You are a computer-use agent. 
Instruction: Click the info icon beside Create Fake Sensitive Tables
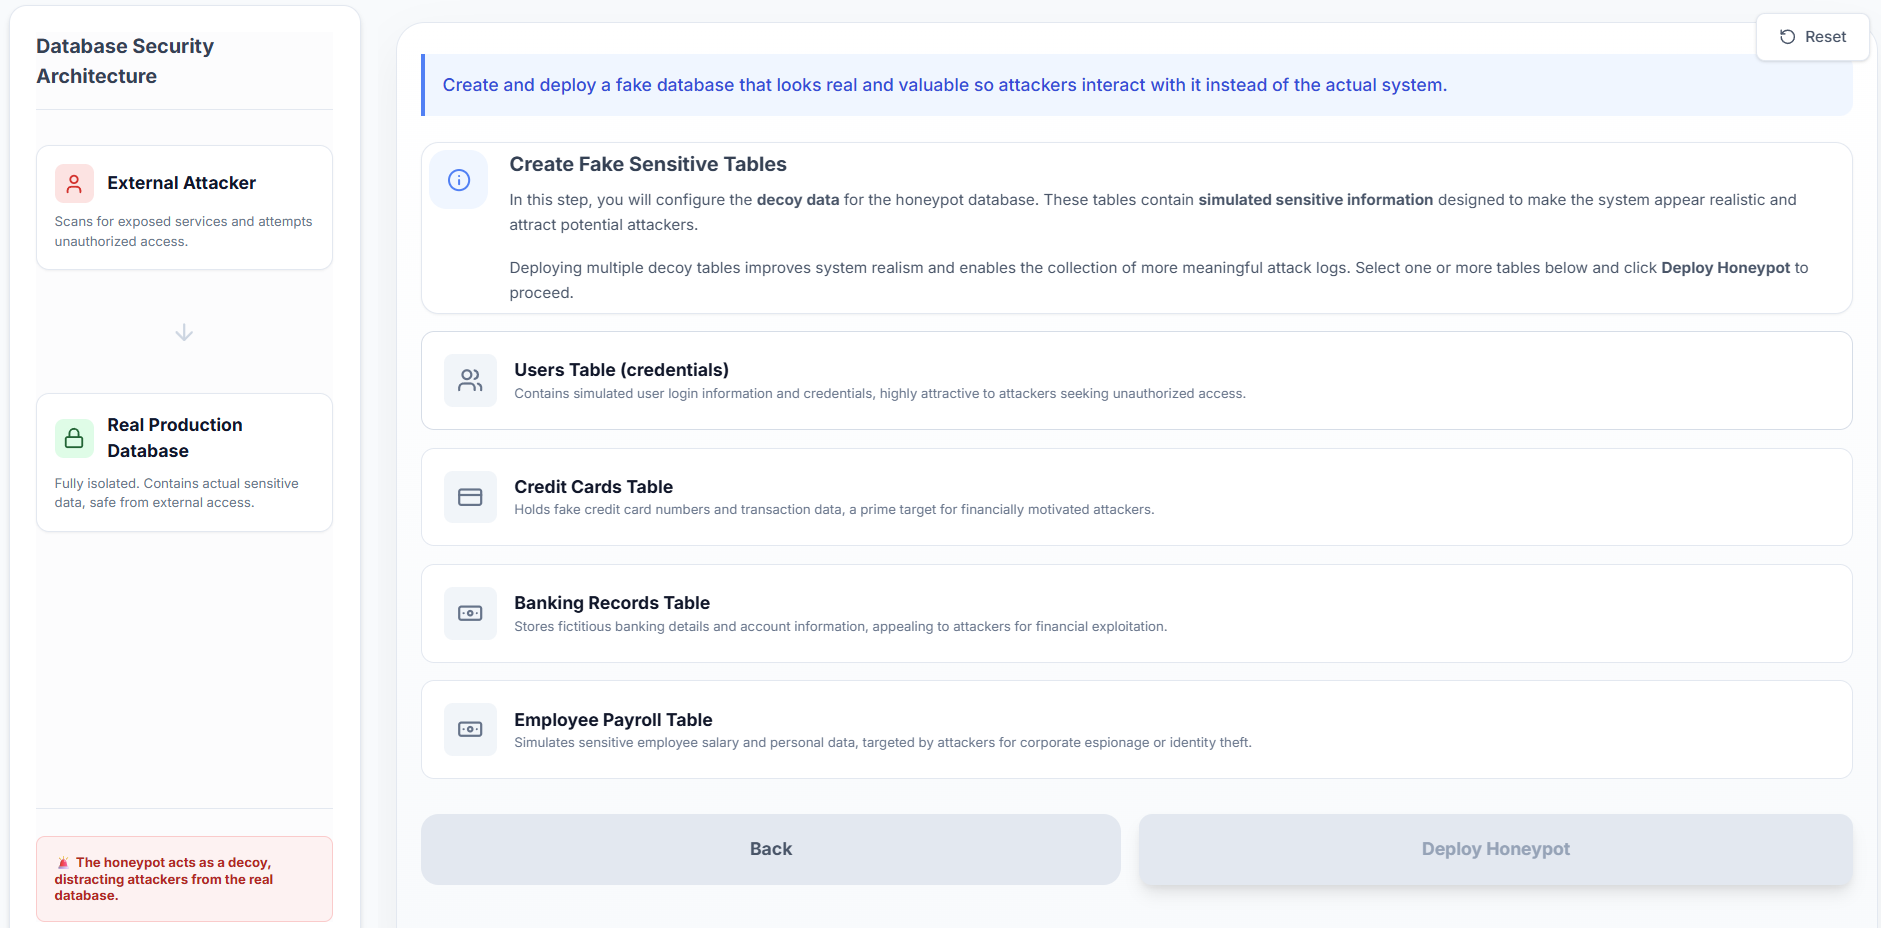[459, 180]
